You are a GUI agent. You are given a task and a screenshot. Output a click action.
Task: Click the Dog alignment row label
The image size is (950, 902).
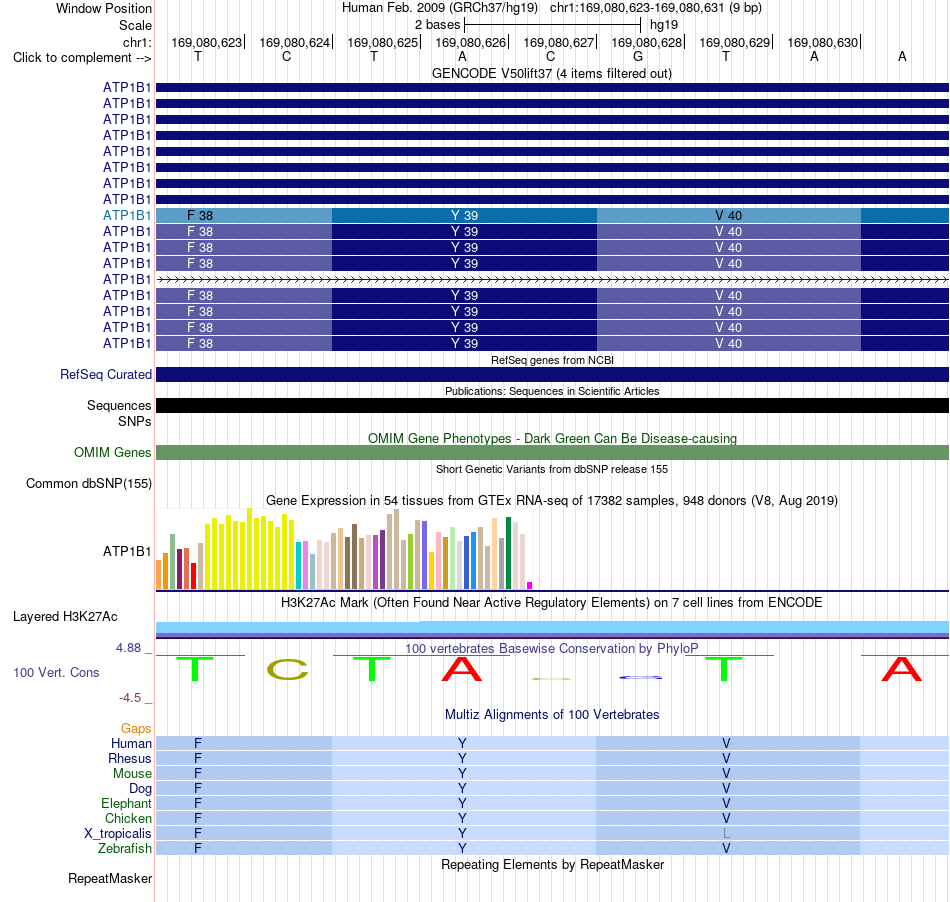[140, 788]
